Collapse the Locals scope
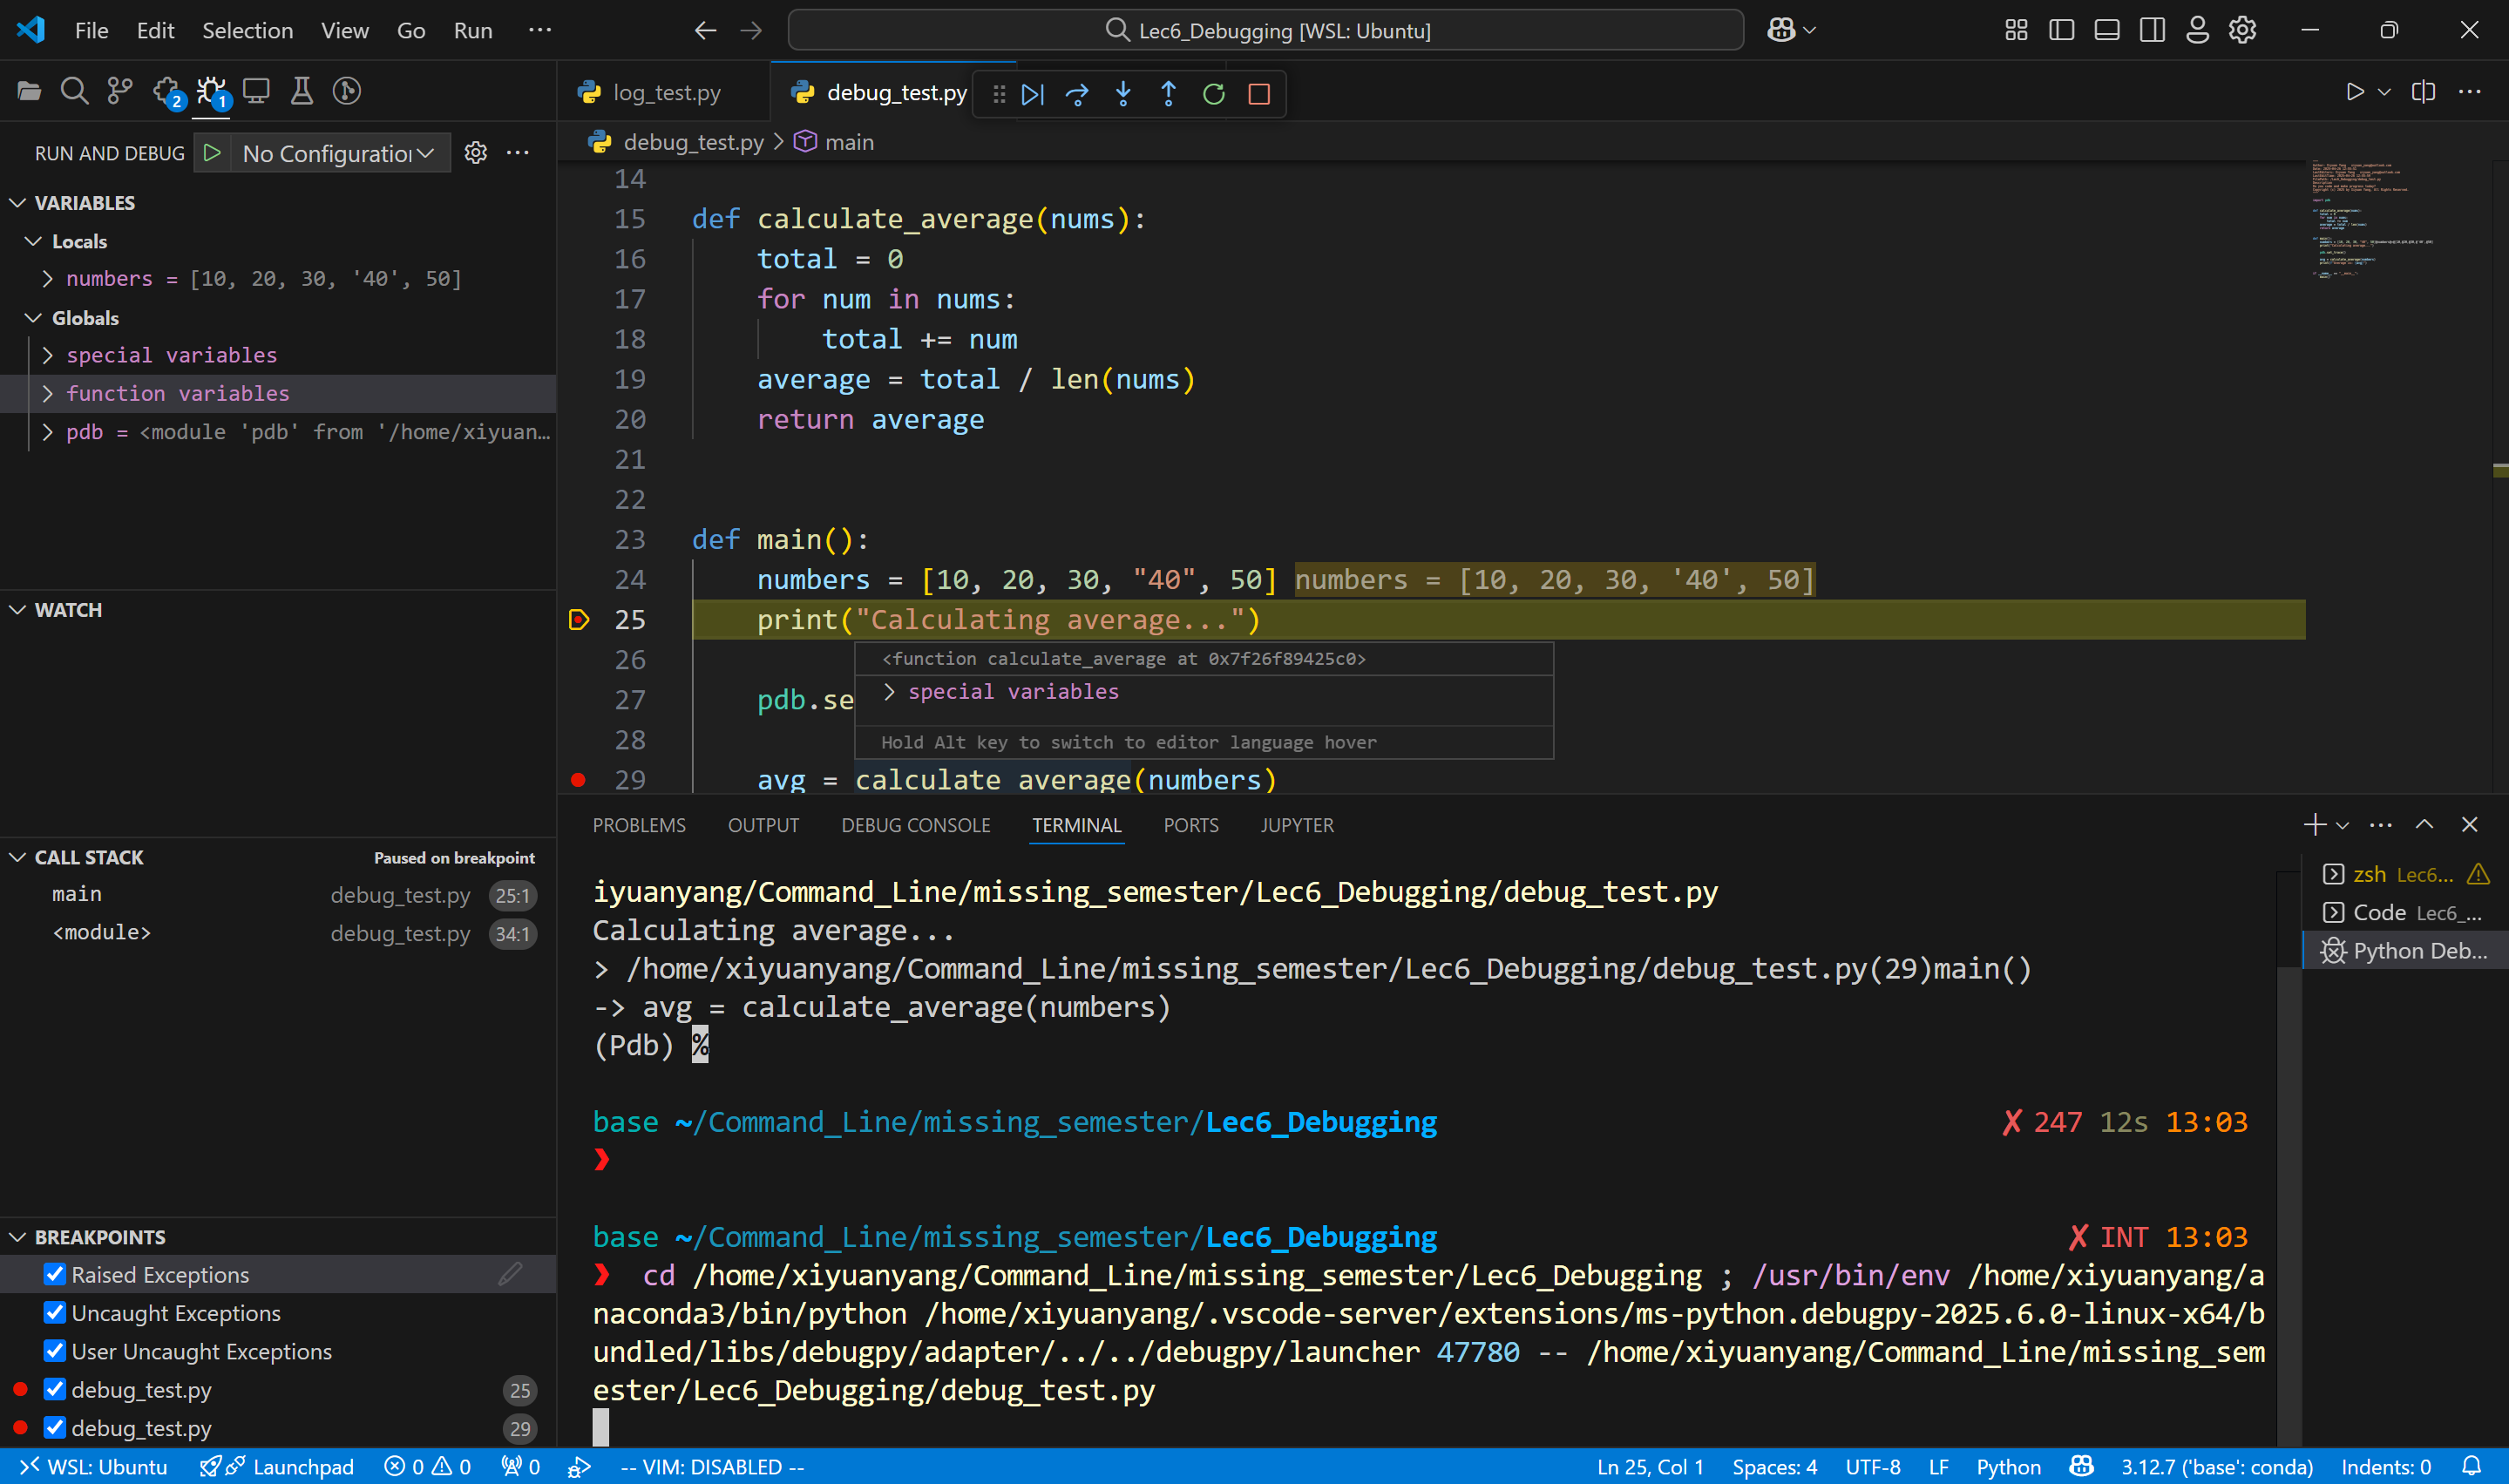The image size is (2509, 1484). pos(33,241)
